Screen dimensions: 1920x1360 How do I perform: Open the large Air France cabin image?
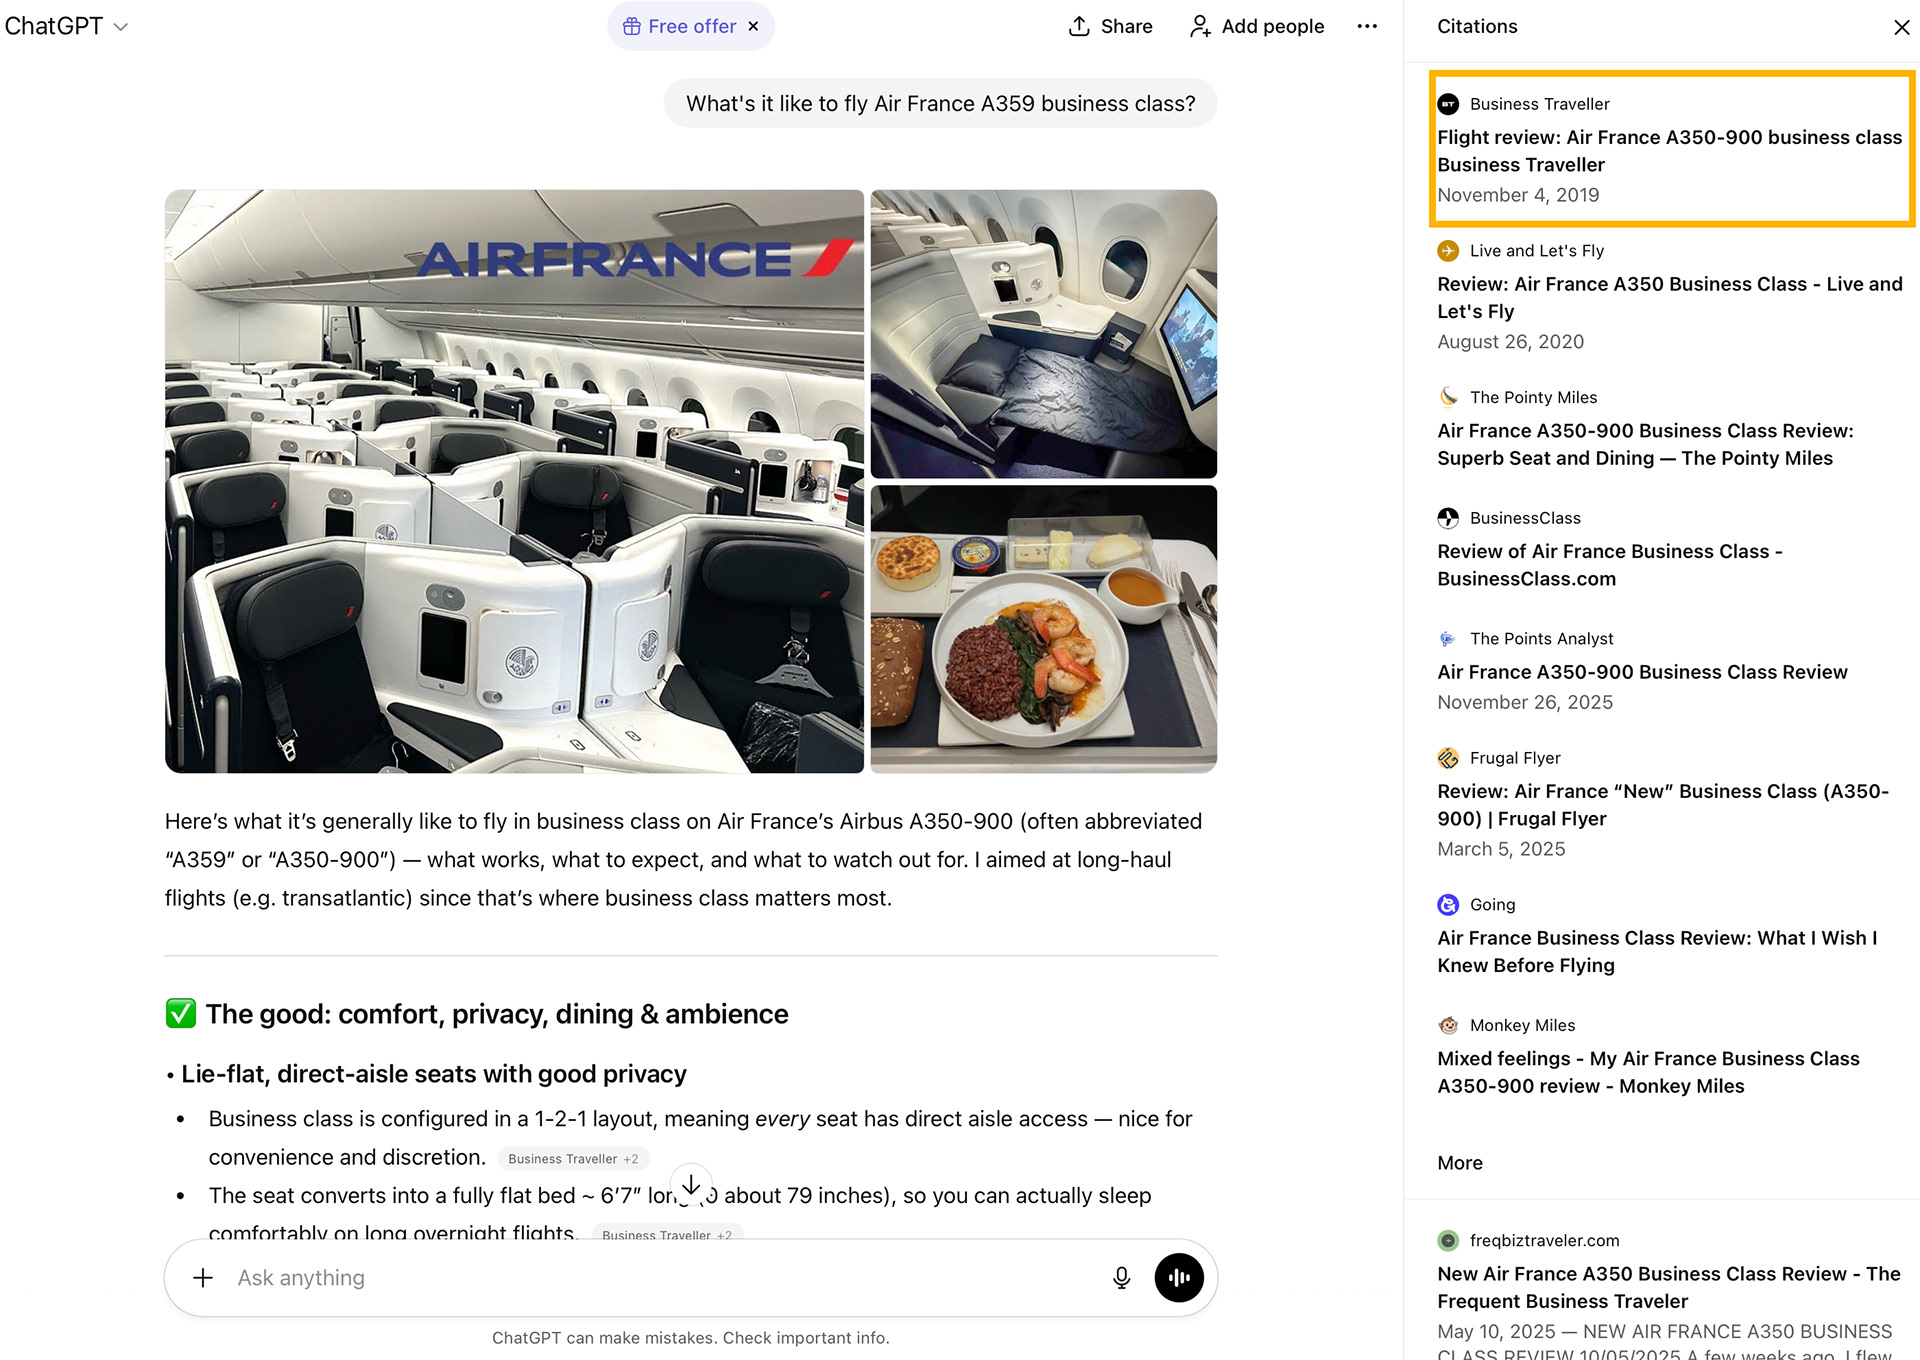tap(514, 481)
